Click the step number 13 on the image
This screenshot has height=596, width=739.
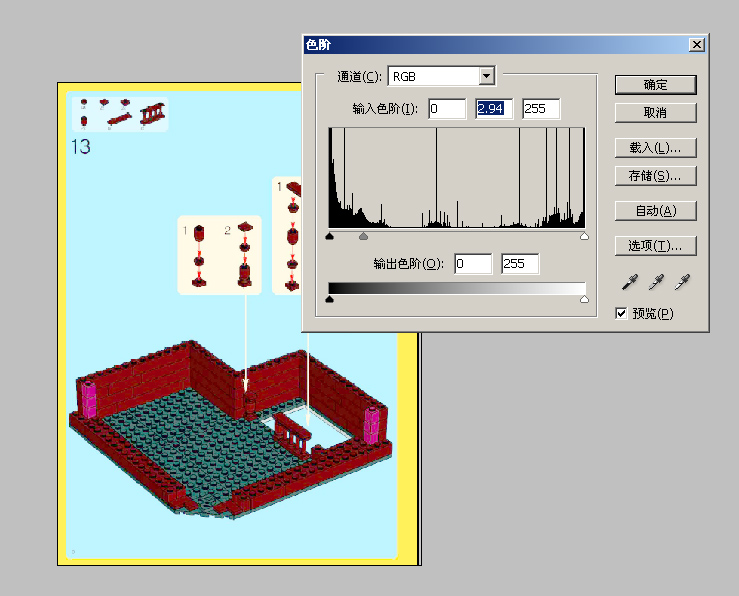pos(81,147)
